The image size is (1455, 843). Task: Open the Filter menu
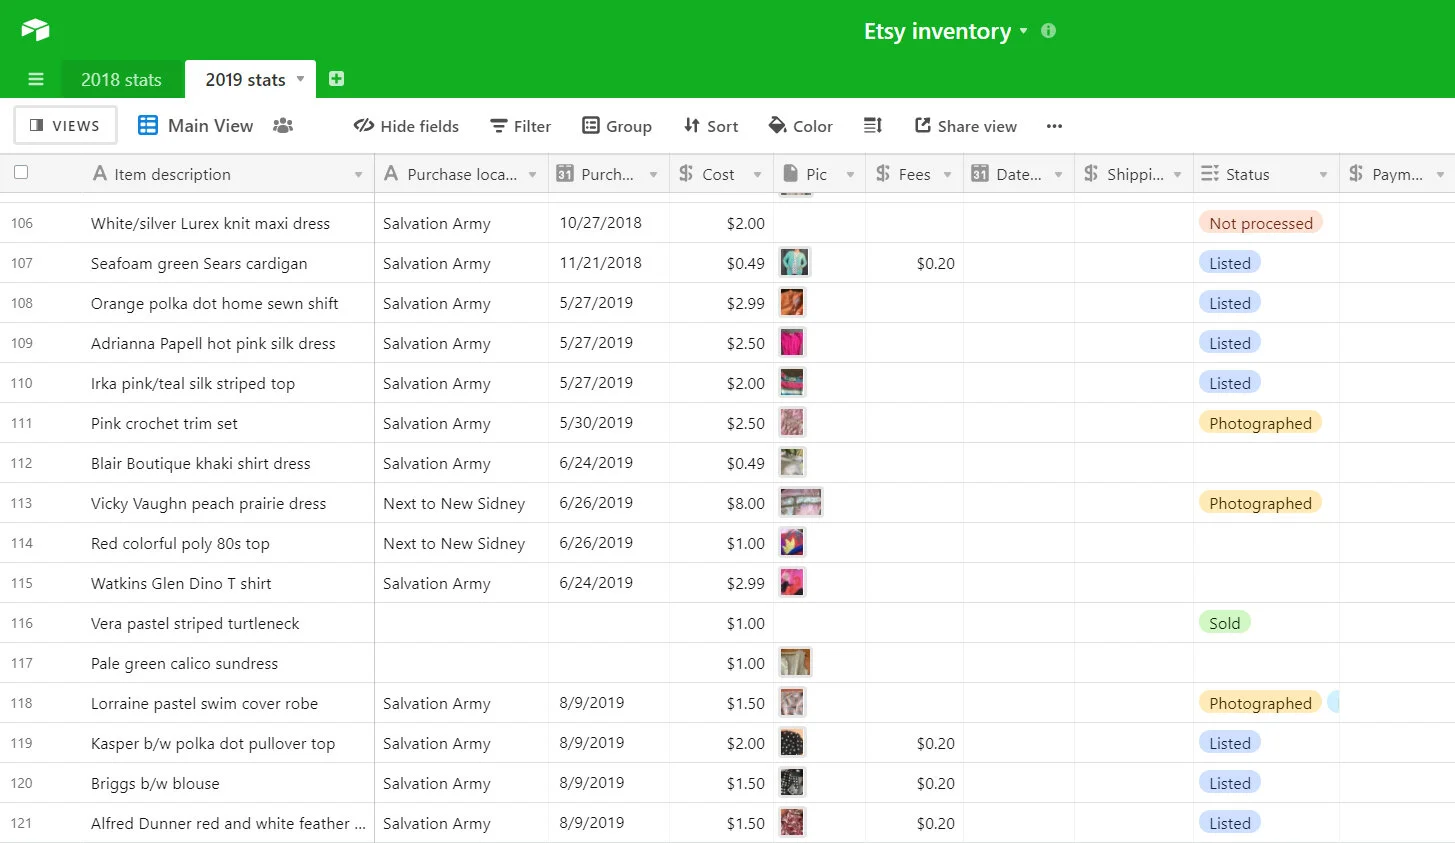tap(520, 126)
